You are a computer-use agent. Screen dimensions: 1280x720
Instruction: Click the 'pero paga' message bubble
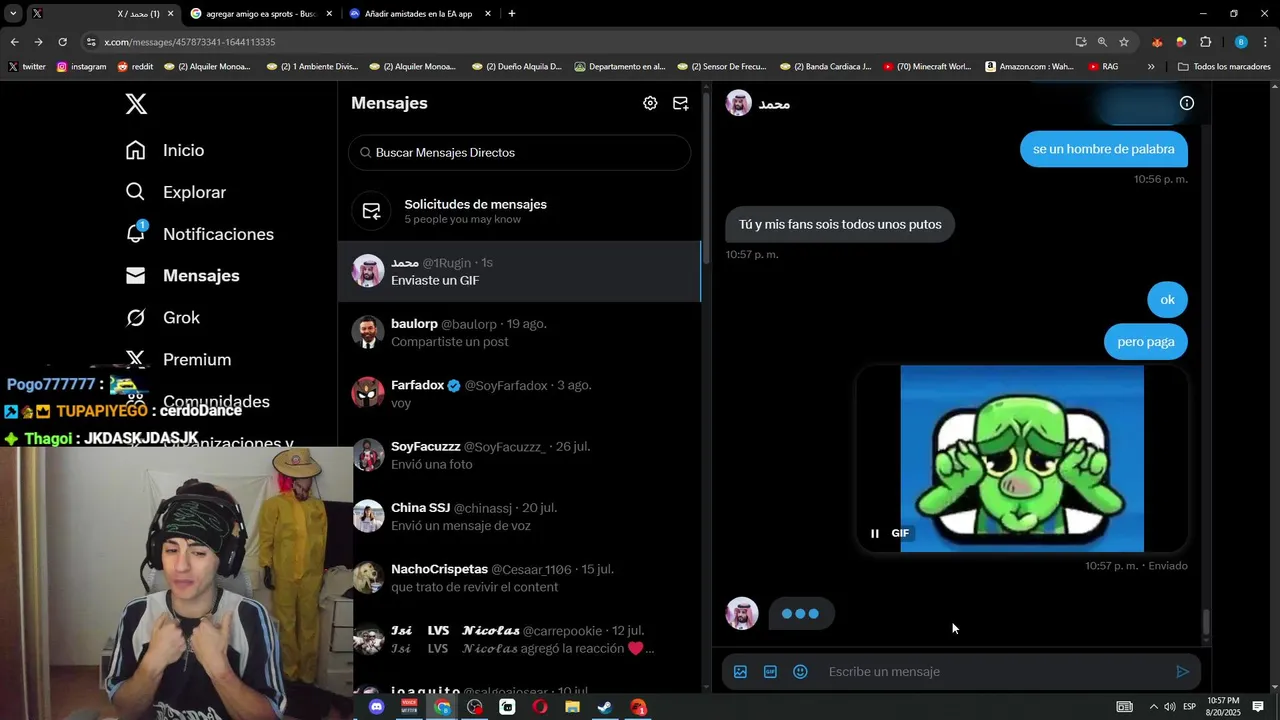coord(1146,342)
